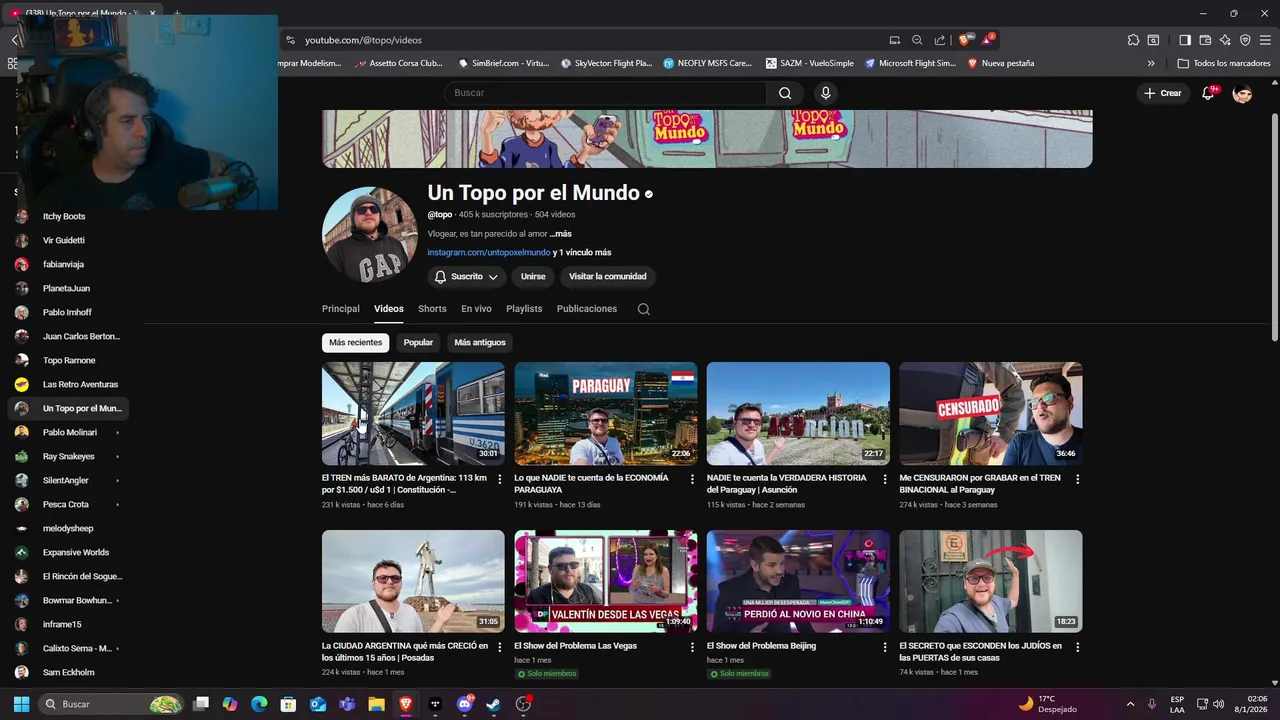Expand channel description with ...más

560,234
